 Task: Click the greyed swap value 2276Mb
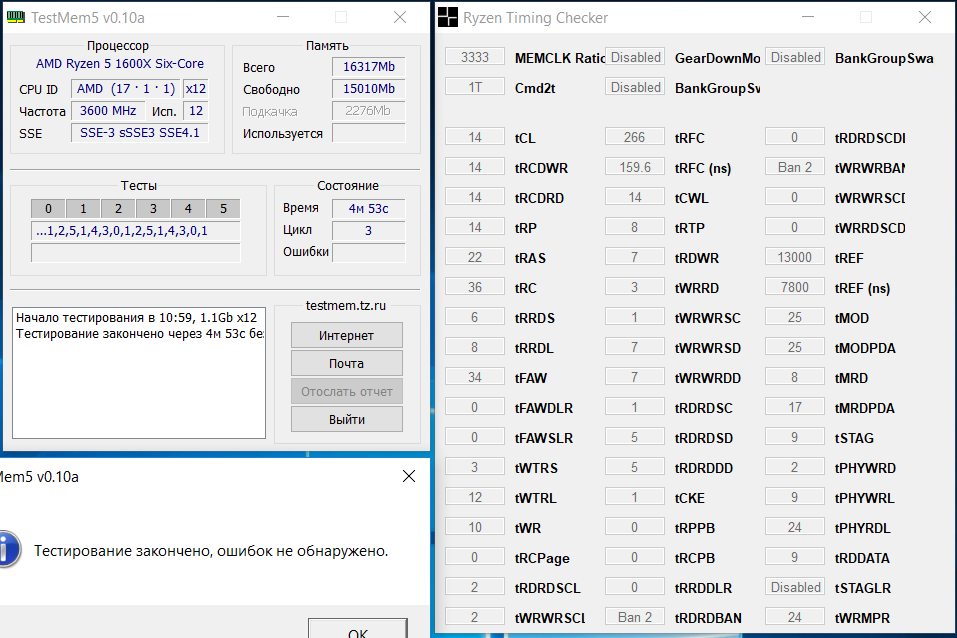pos(369,111)
